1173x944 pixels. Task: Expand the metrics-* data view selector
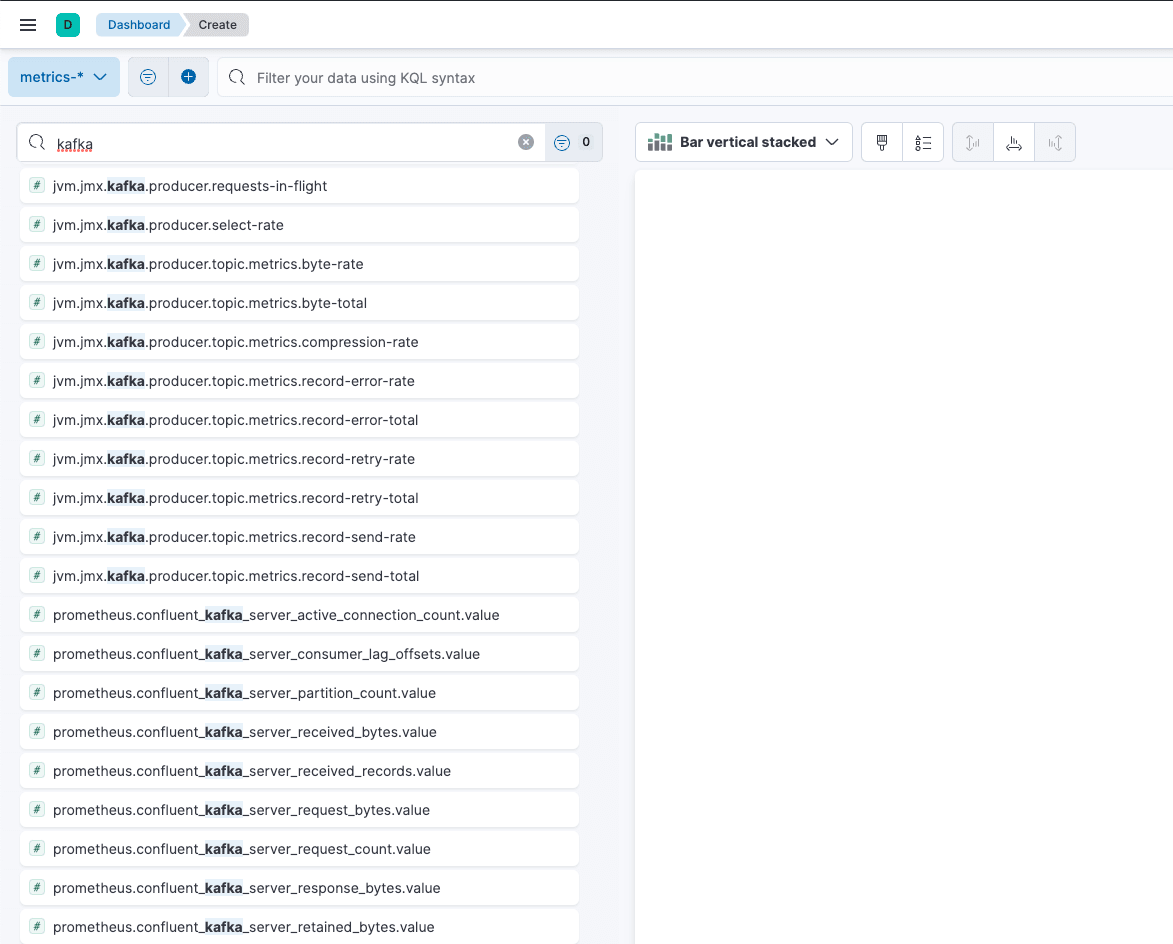64,77
